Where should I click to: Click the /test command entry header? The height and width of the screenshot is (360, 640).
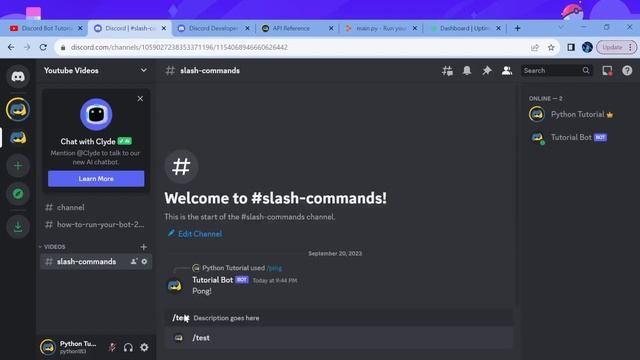coord(339,318)
